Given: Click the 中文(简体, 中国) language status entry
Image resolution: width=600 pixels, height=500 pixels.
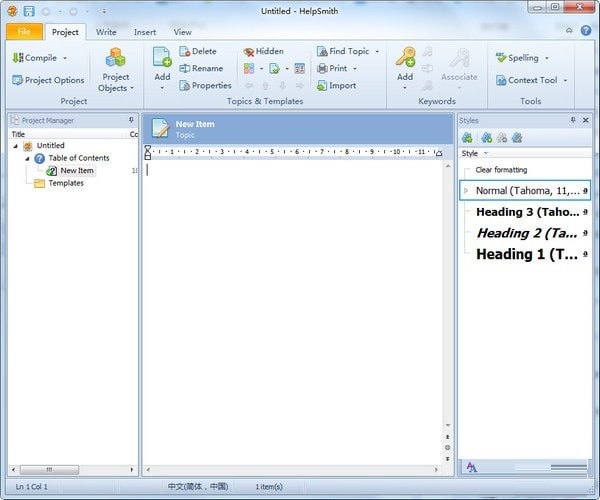Looking at the screenshot, I should [x=198, y=487].
